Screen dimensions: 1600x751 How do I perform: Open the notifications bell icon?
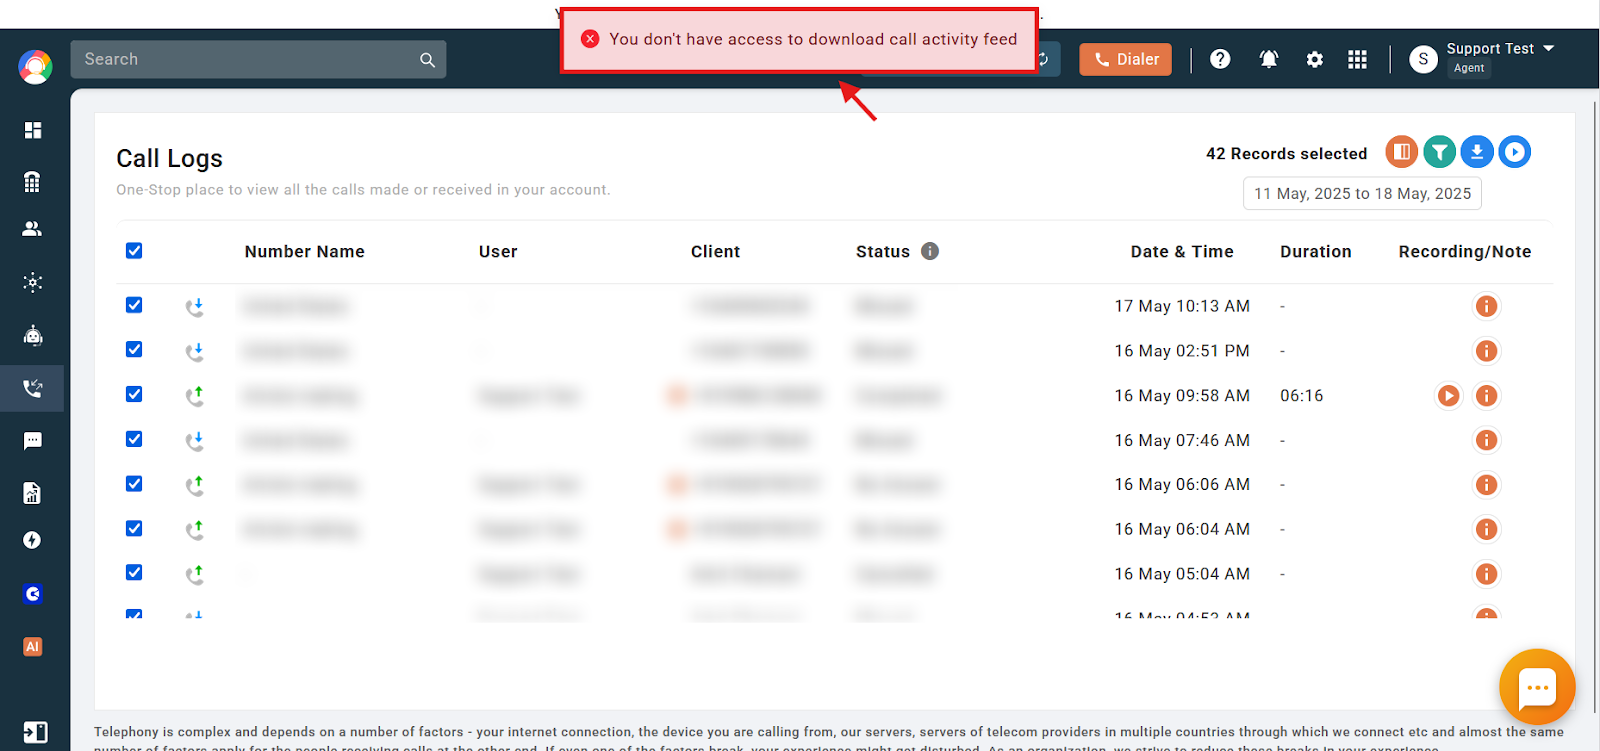pos(1269,59)
